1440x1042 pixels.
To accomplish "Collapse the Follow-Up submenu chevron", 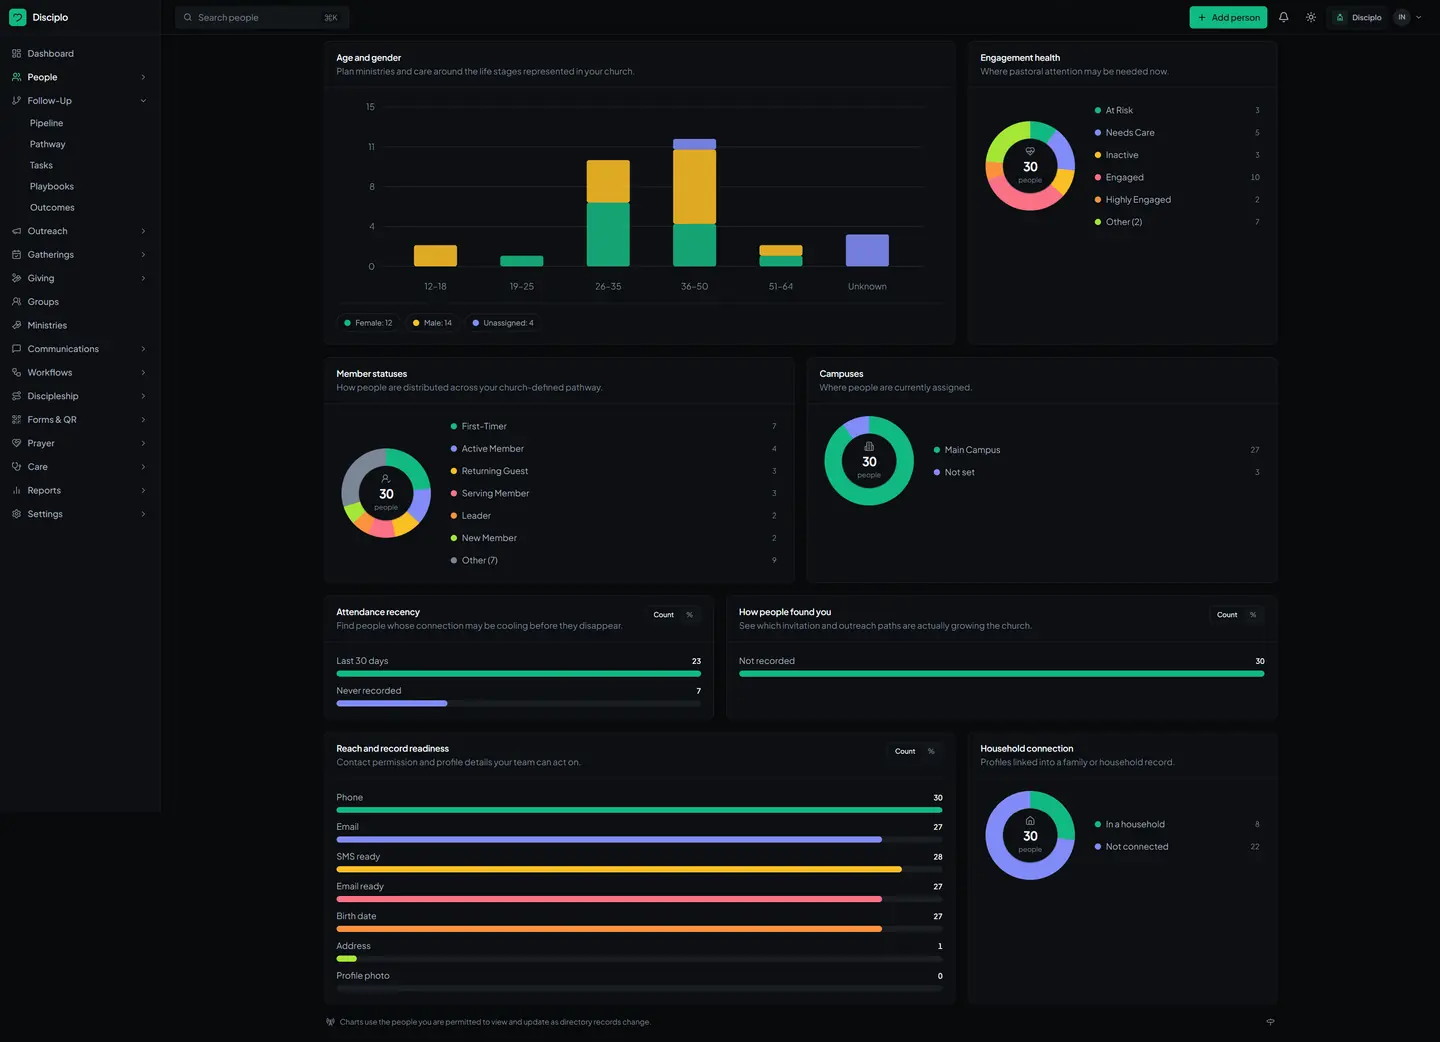I will (x=143, y=101).
